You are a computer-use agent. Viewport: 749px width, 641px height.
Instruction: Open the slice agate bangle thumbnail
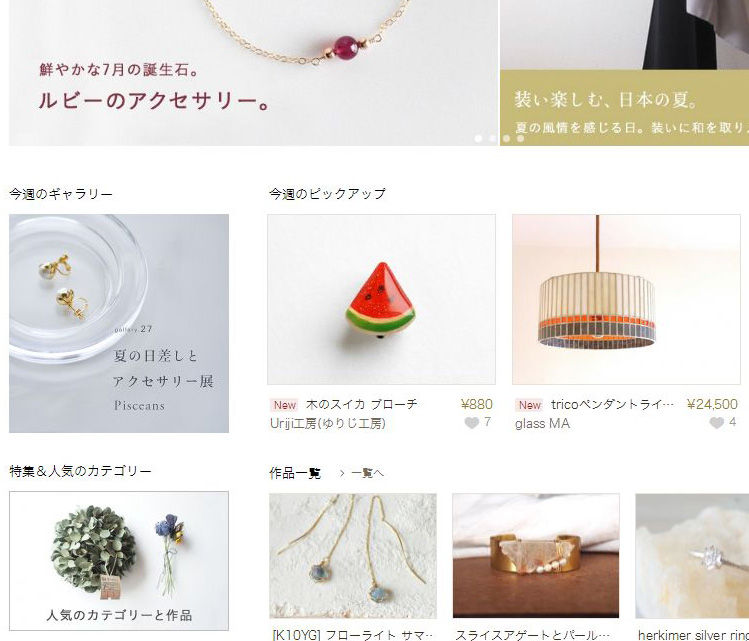536,556
